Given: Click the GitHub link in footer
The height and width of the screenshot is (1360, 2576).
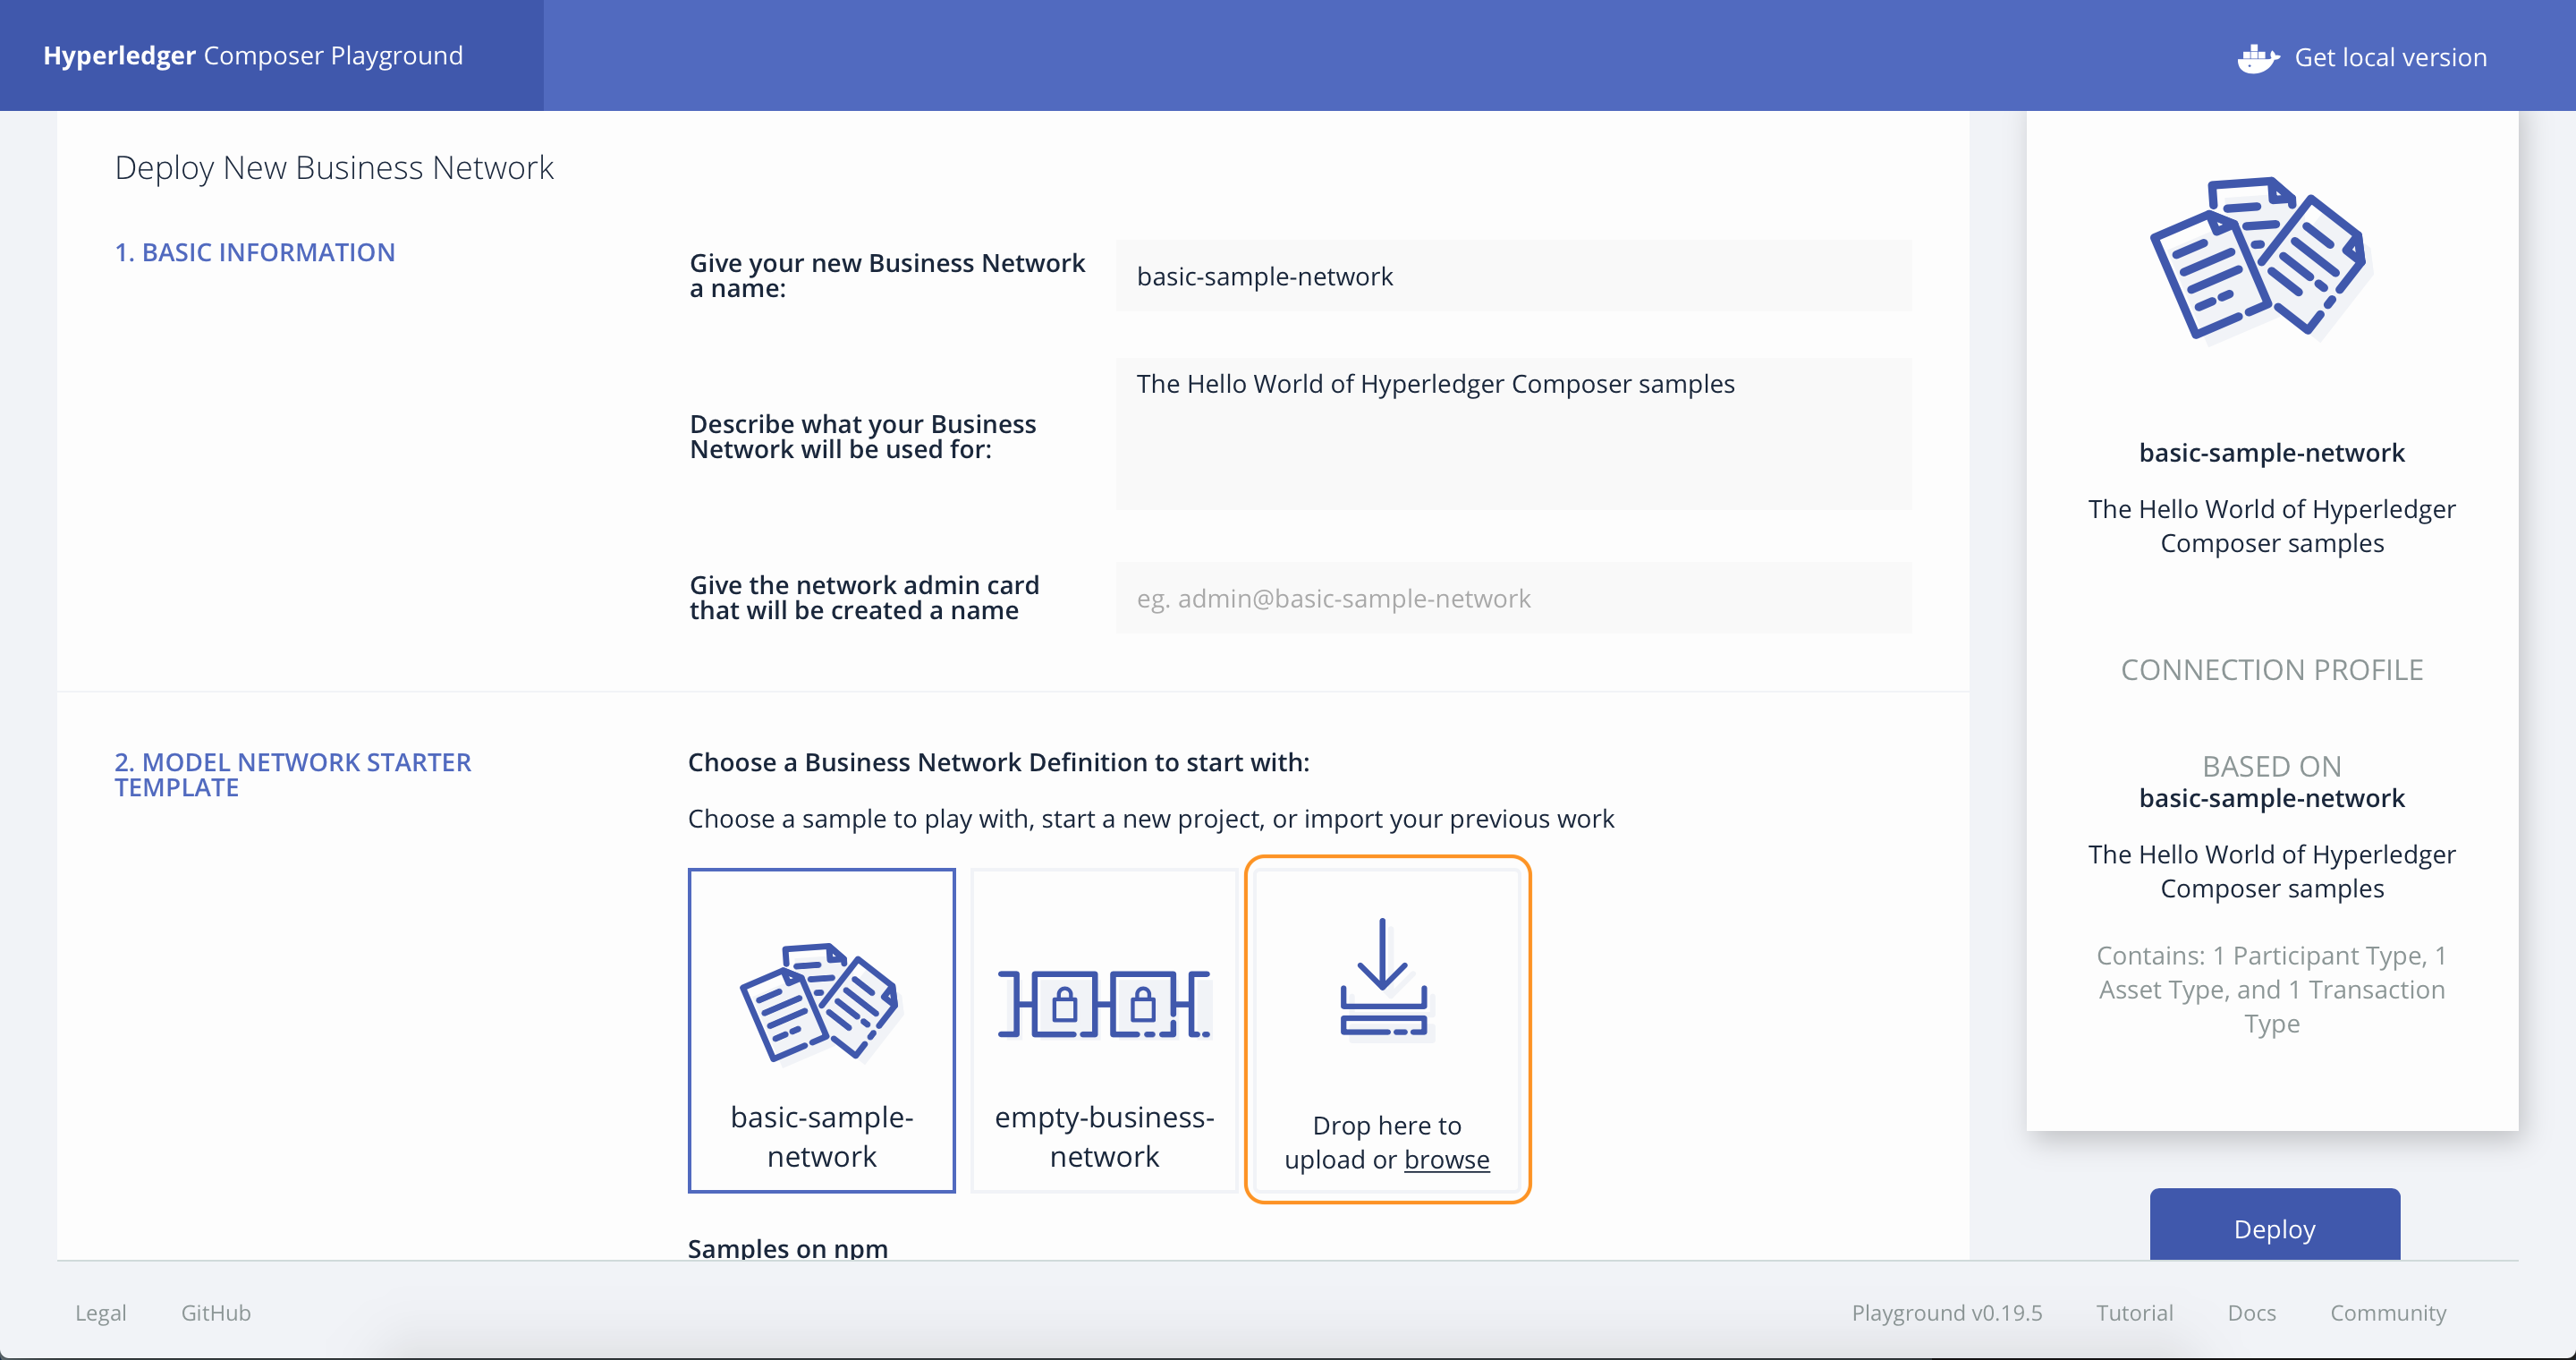Looking at the screenshot, I should (x=216, y=1313).
